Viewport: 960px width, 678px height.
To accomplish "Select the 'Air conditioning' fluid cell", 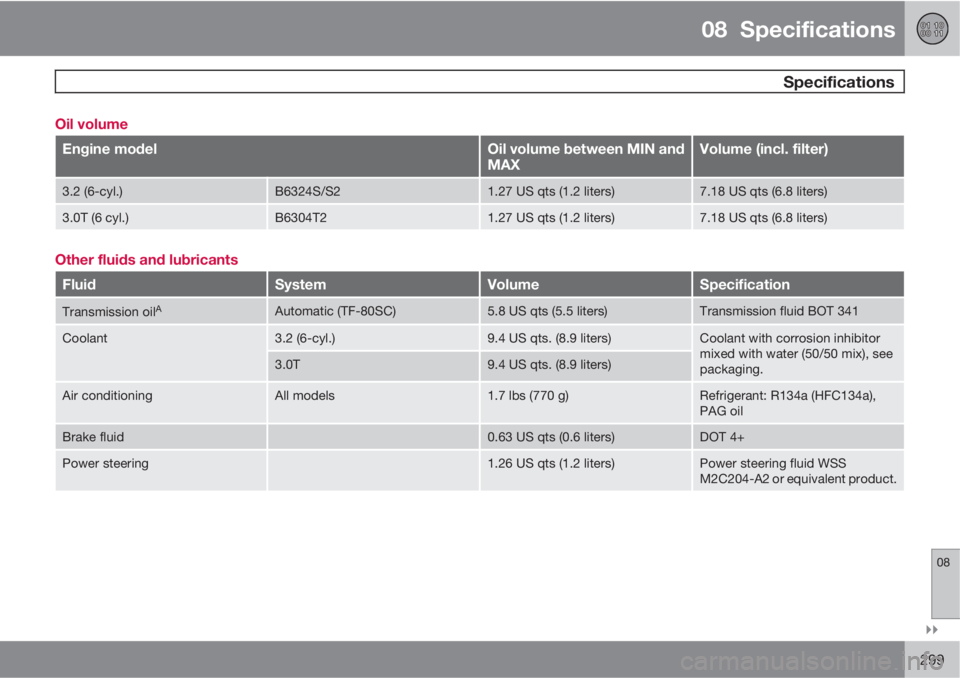I will (x=161, y=403).
